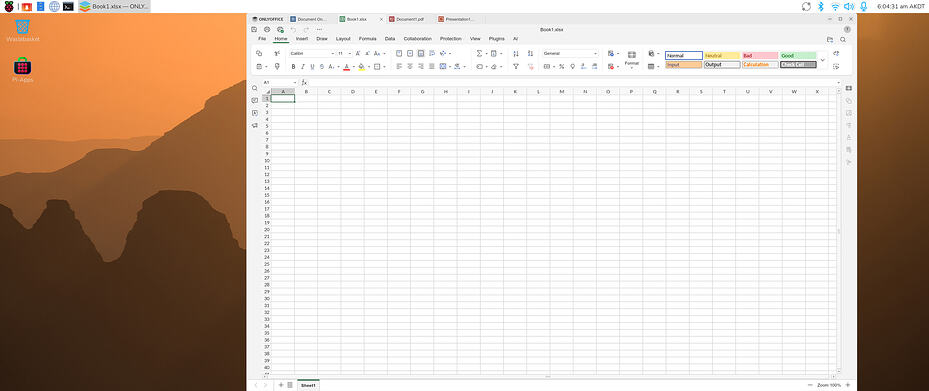The height and width of the screenshot is (391, 929).
Task: Open Search icon in left sidebar
Action: tap(255, 88)
